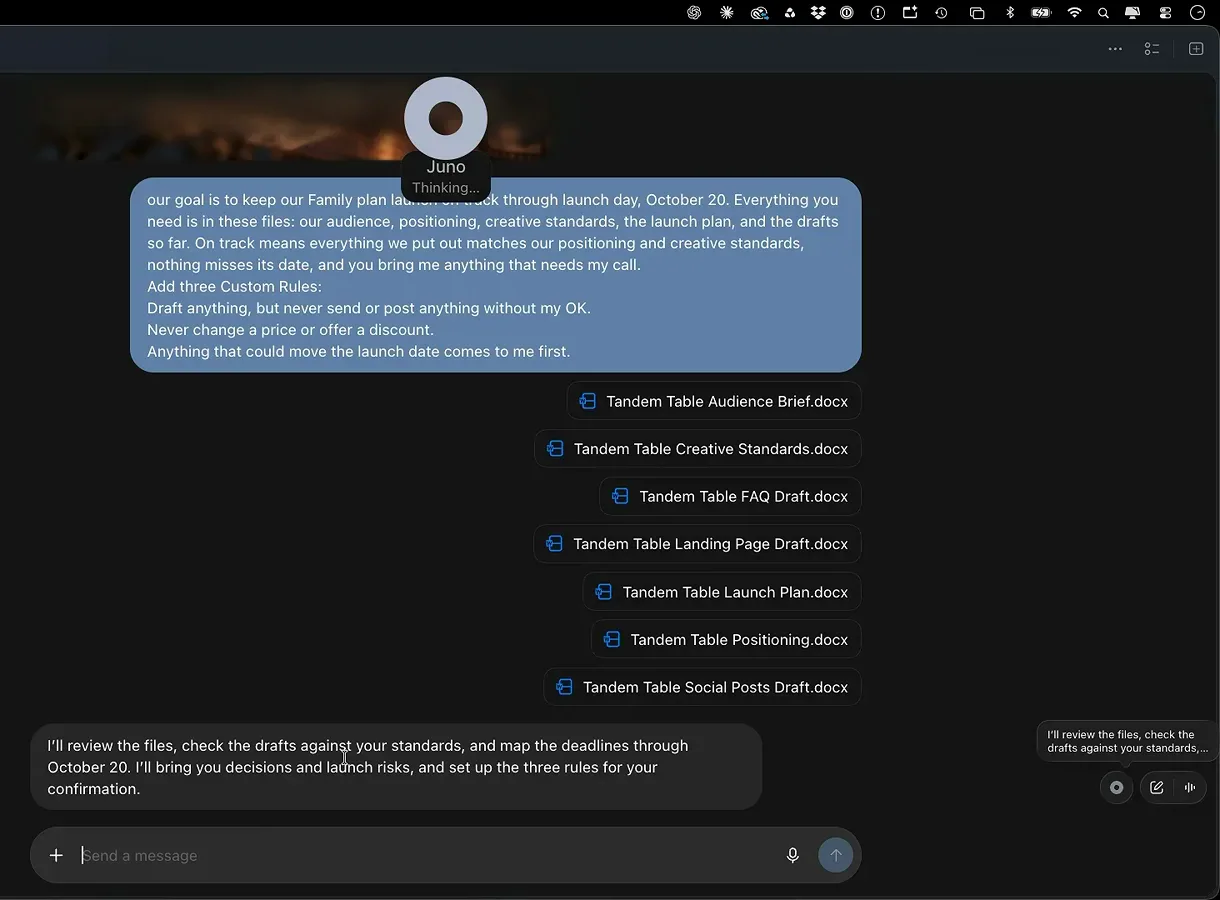The image size is (1220, 900).
Task: Click the send arrow button
Action: (836, 855)
